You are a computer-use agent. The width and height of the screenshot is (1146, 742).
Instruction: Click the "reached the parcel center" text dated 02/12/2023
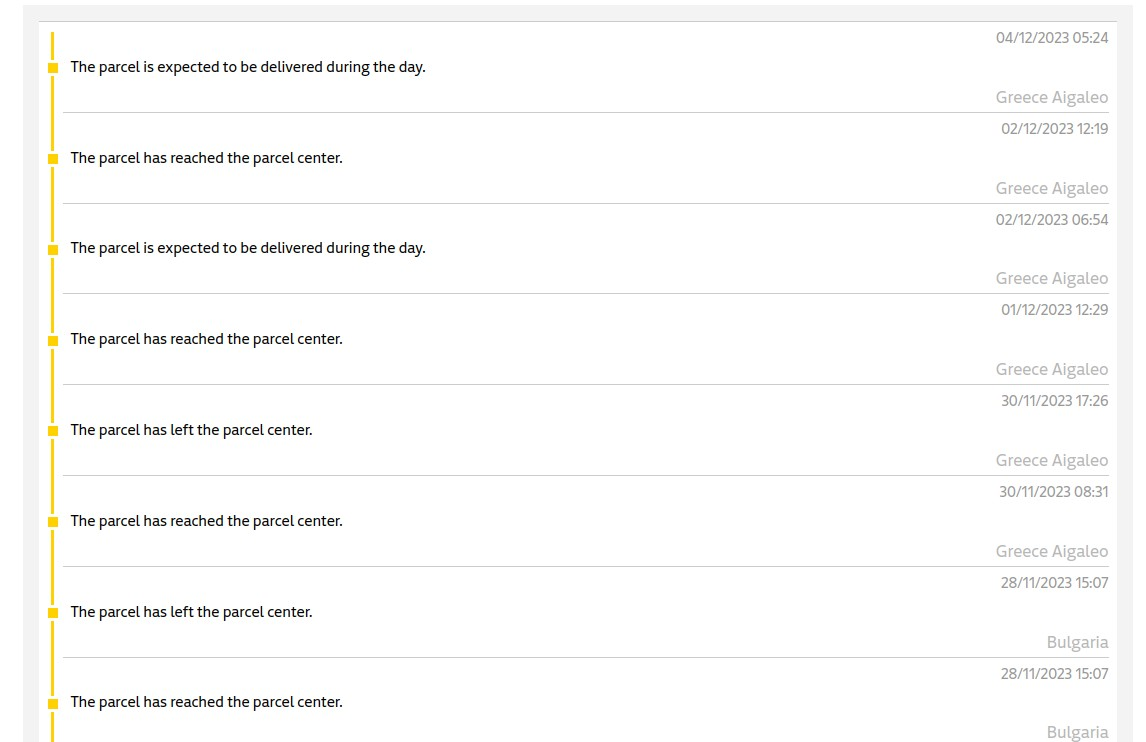click(x=206, y=158)
